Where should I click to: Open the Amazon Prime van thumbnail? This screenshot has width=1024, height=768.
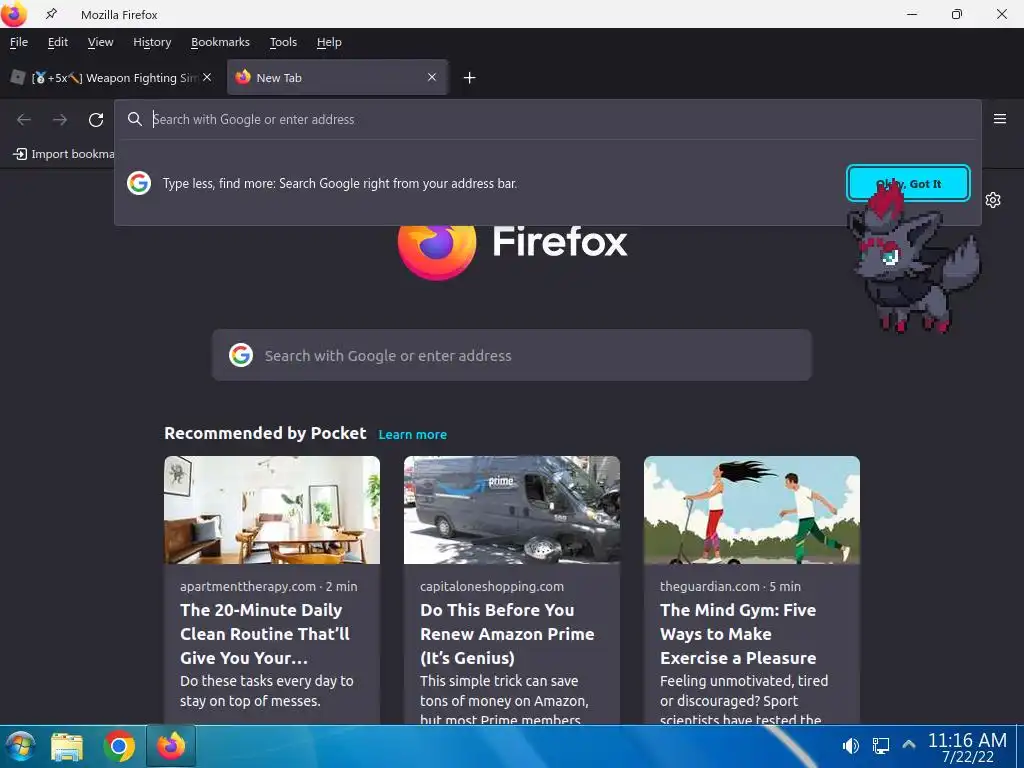(512, 510)
